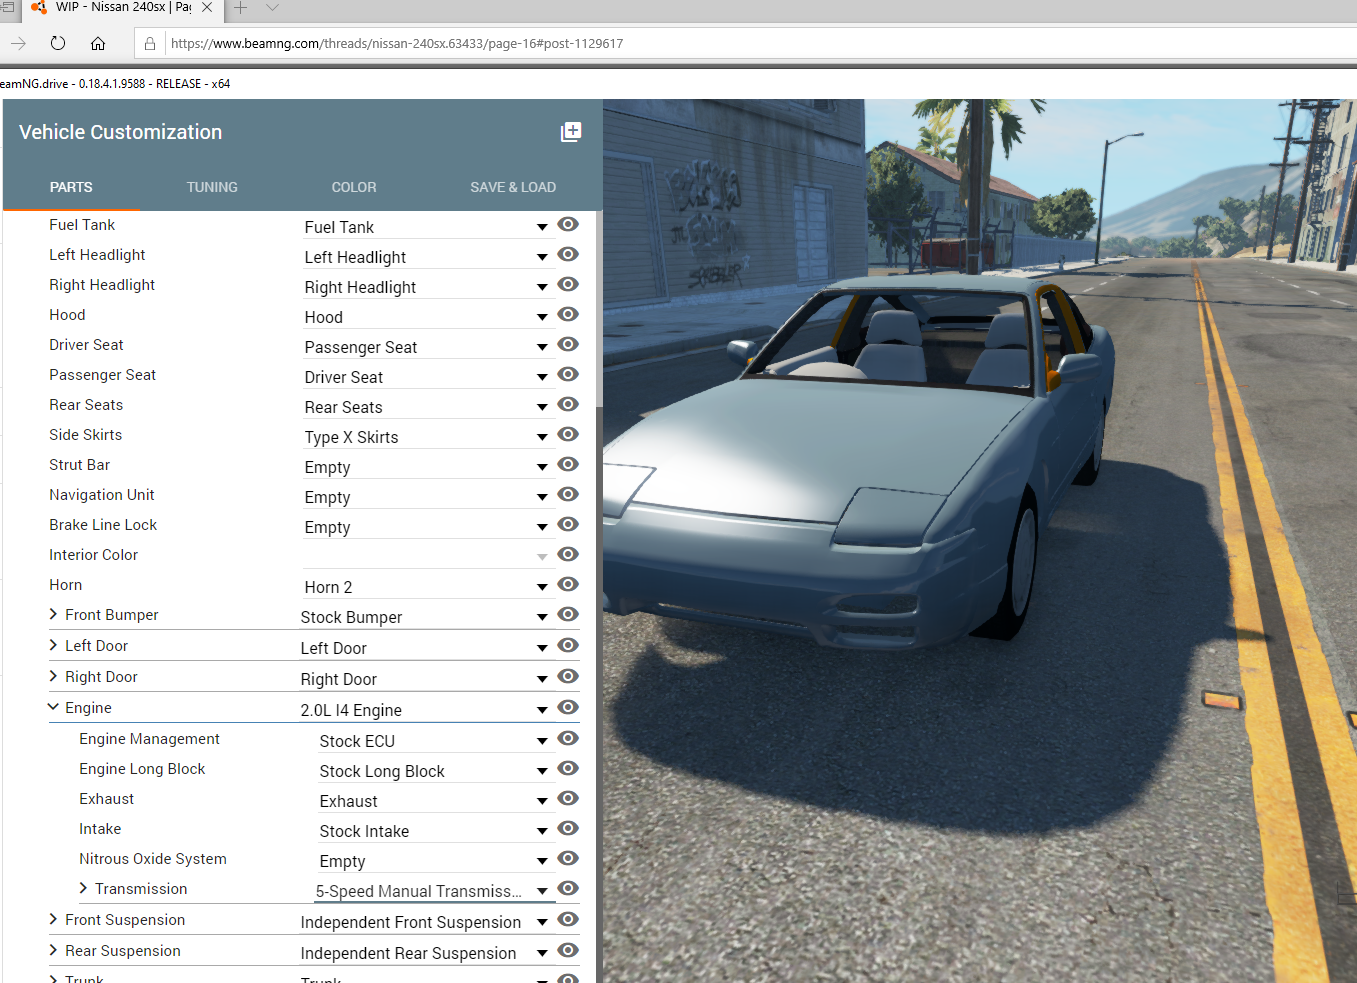Viewport: 1357px width, 983px height.
Task: Expand the Front Suspension tree item
Action: [53, 920]
